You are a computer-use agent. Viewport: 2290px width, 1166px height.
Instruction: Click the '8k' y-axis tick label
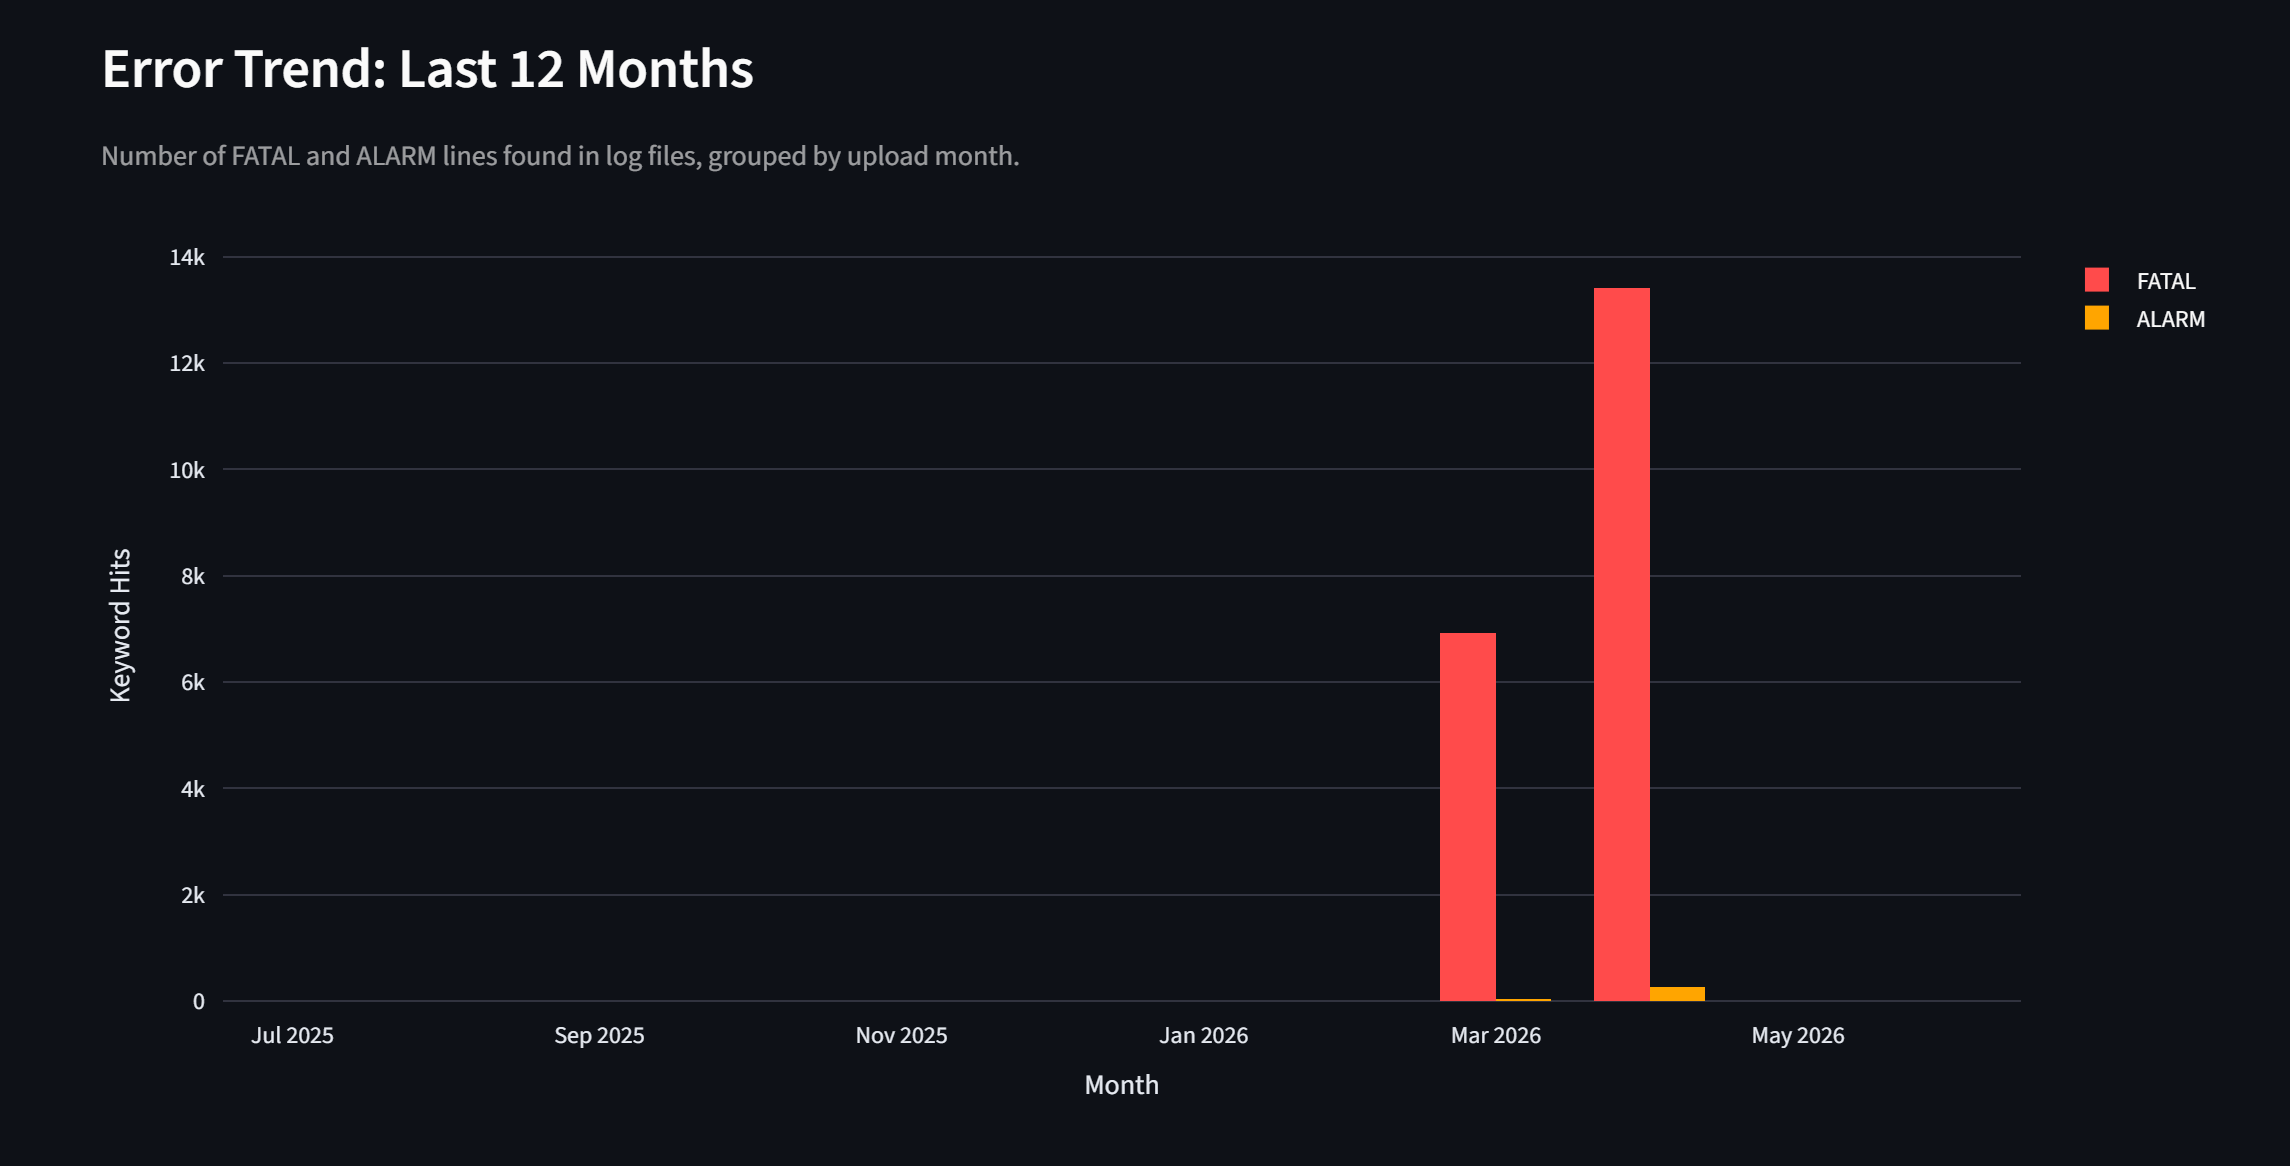[193, 577]
